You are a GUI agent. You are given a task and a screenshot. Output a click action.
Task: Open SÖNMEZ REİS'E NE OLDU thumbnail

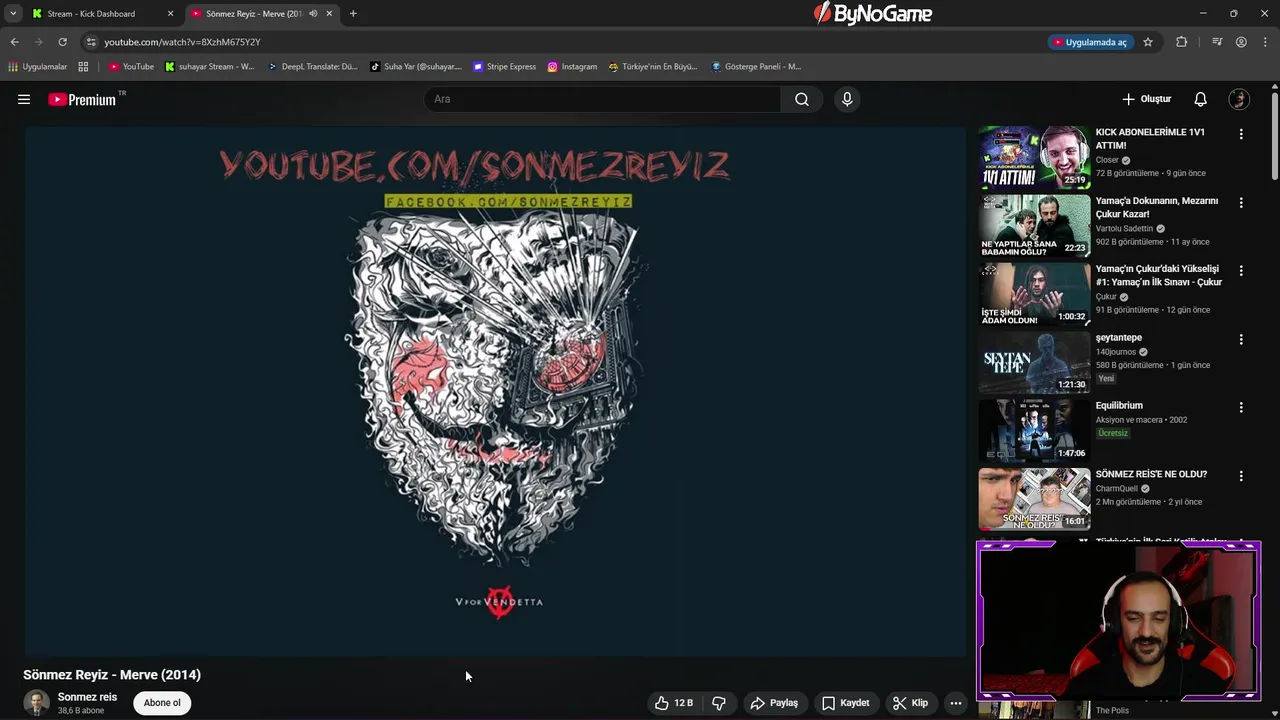1034,500
